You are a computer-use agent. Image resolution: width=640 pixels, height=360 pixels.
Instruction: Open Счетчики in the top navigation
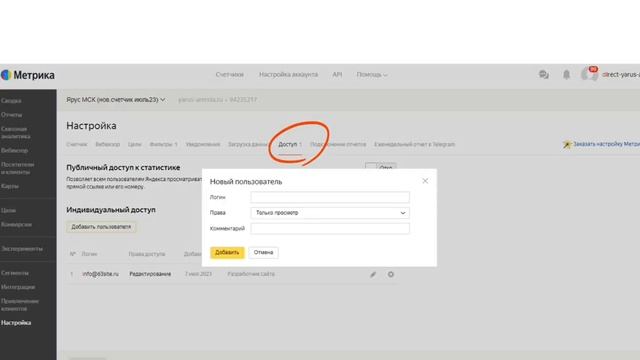[x=229, y=75]
